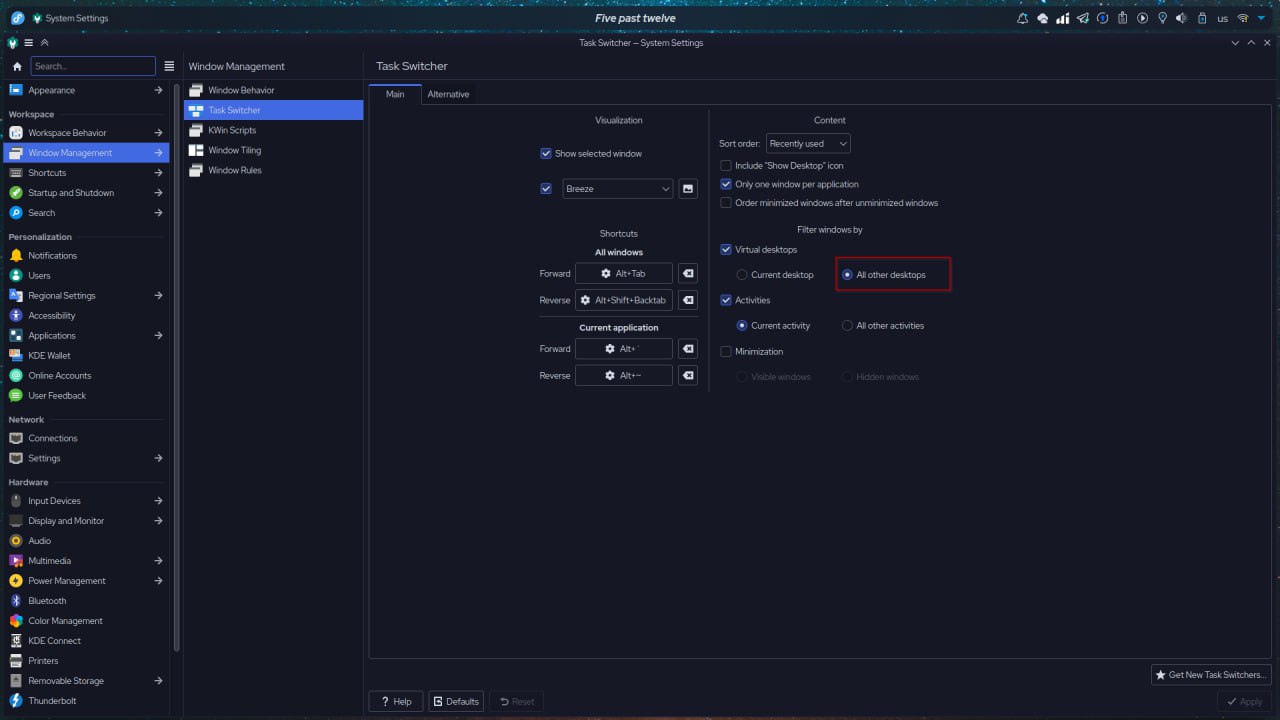Click the home icon beside the search field
1280x720 pixels.
(17, 66)
